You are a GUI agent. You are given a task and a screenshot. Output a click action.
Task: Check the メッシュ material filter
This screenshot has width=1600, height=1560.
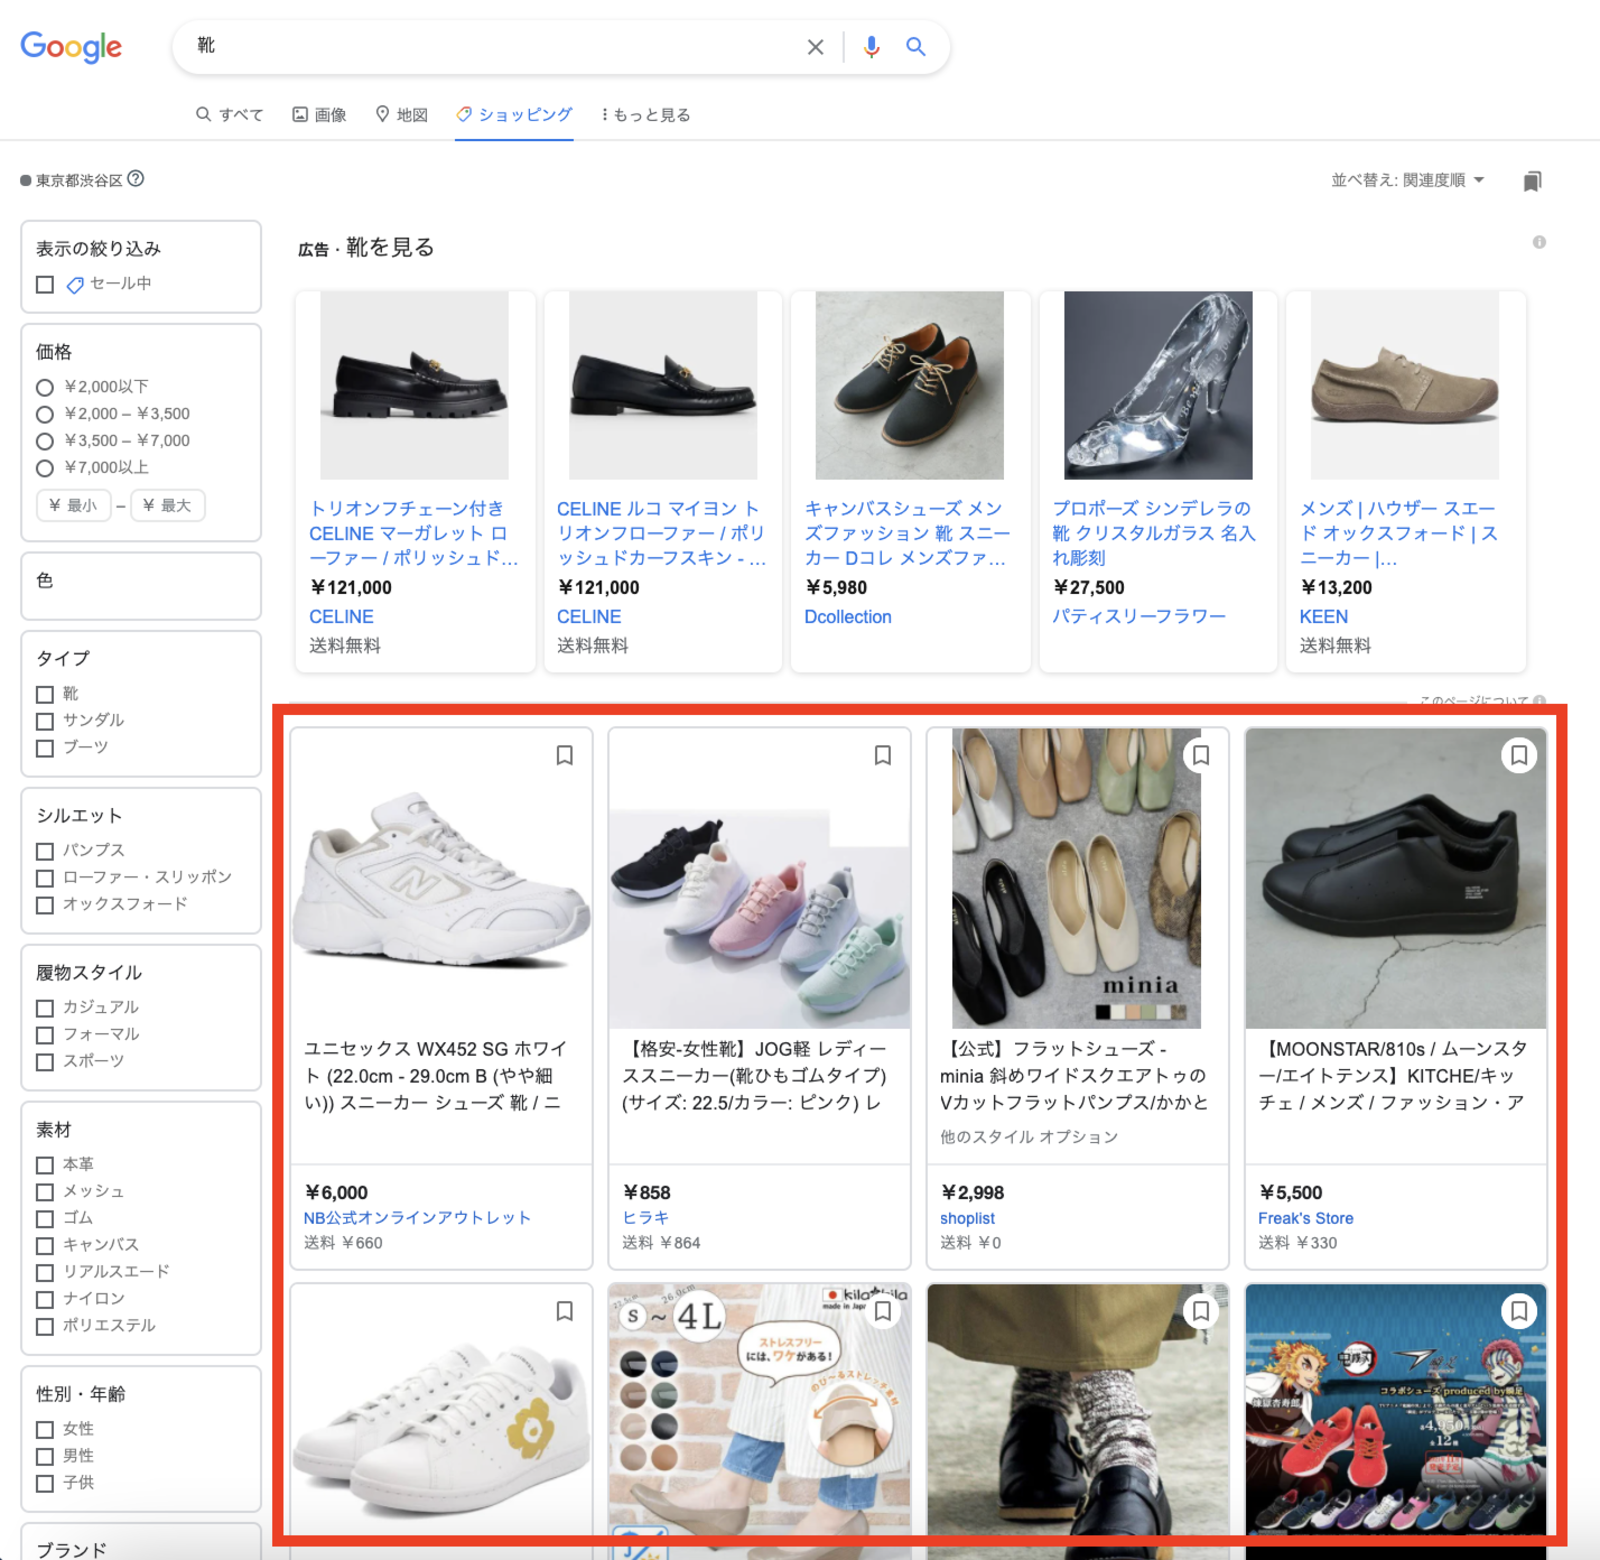click(x=45, y=1192)
